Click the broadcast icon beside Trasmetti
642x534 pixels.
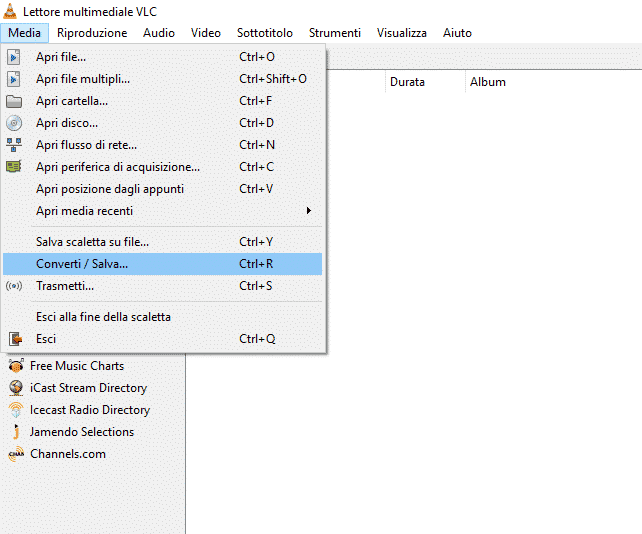point(14,286)
